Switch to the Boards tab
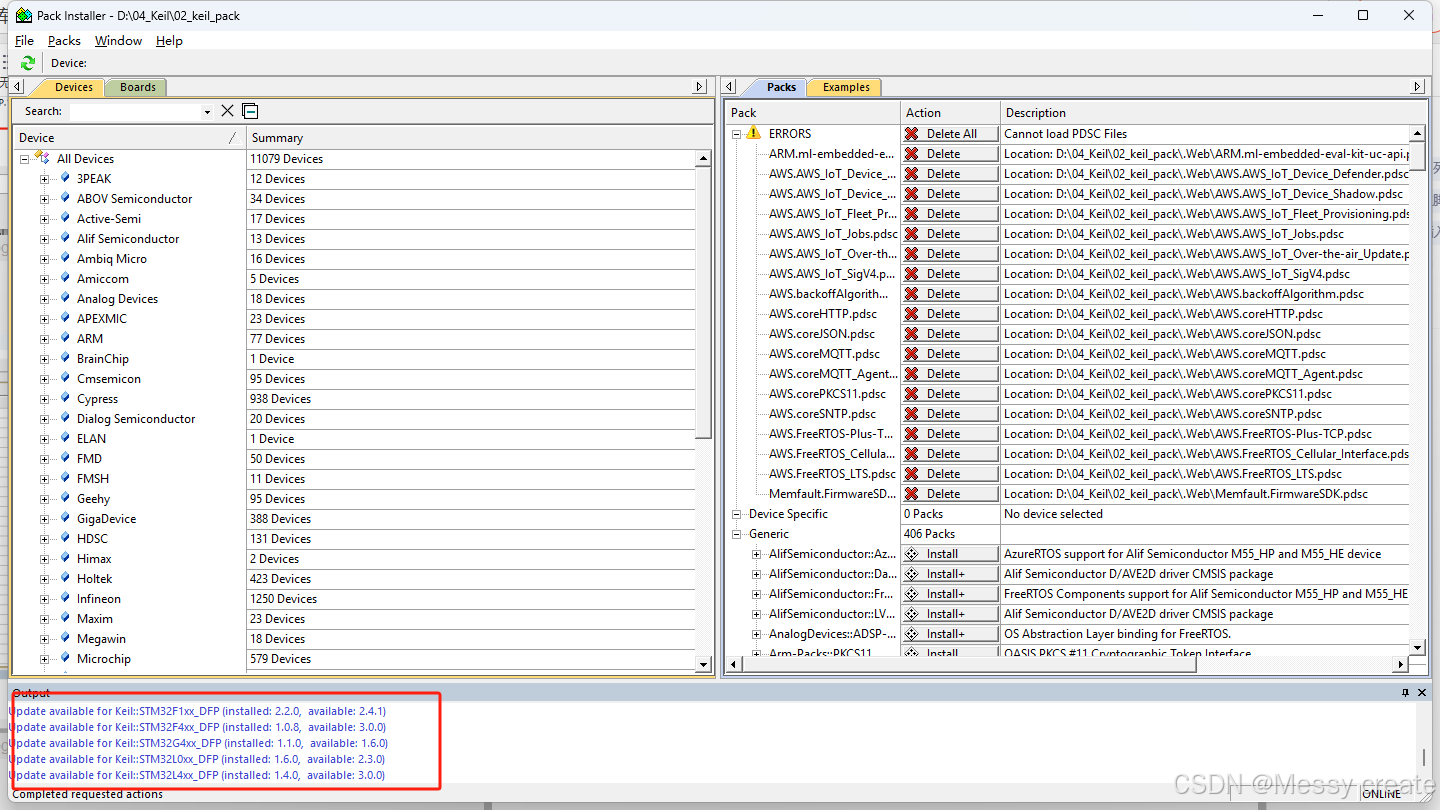The height and width of the screenshot is (810, 1440). point(138,87)
